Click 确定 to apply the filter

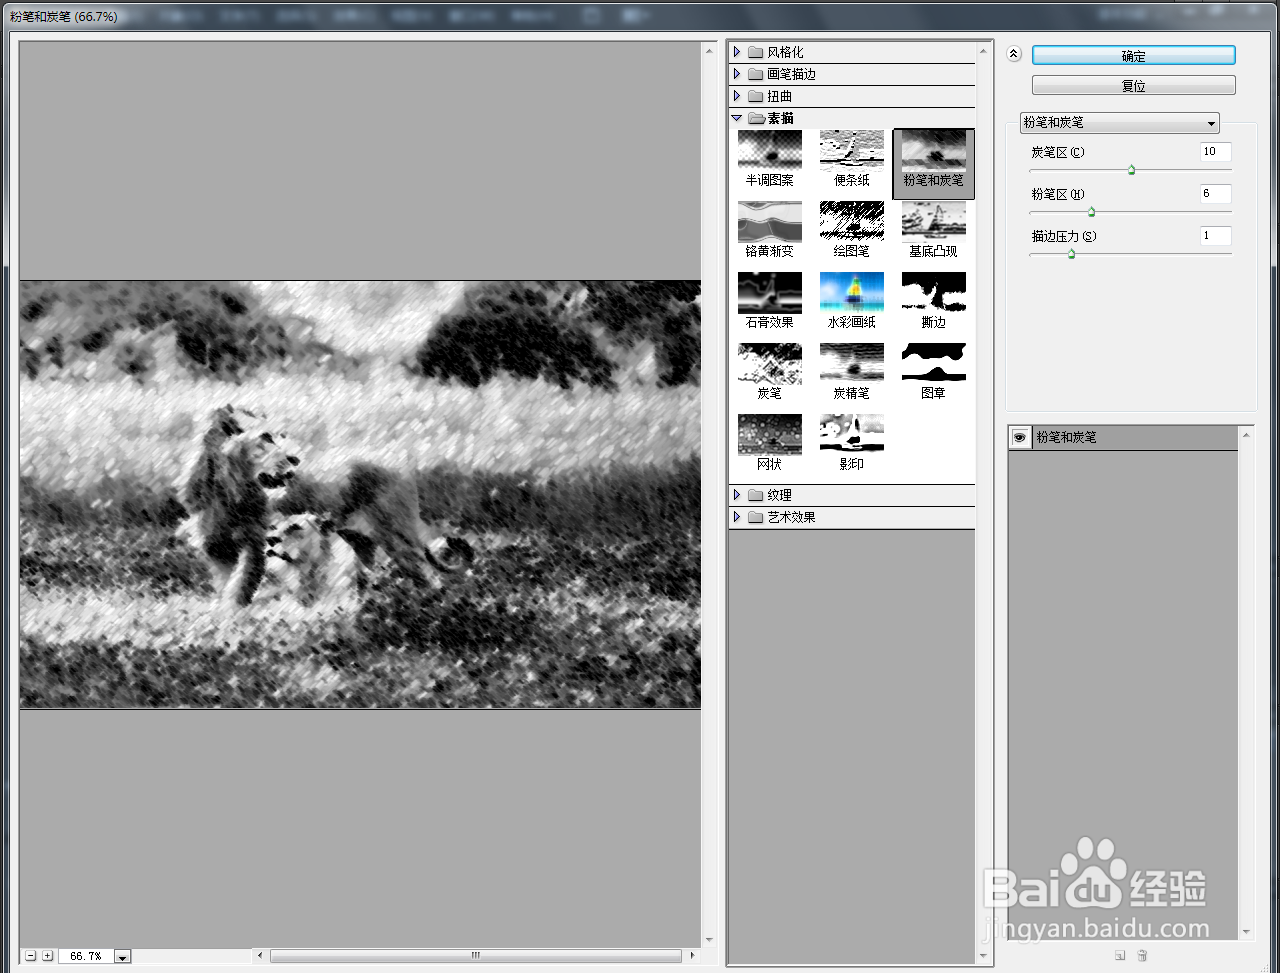(1133, 56)
